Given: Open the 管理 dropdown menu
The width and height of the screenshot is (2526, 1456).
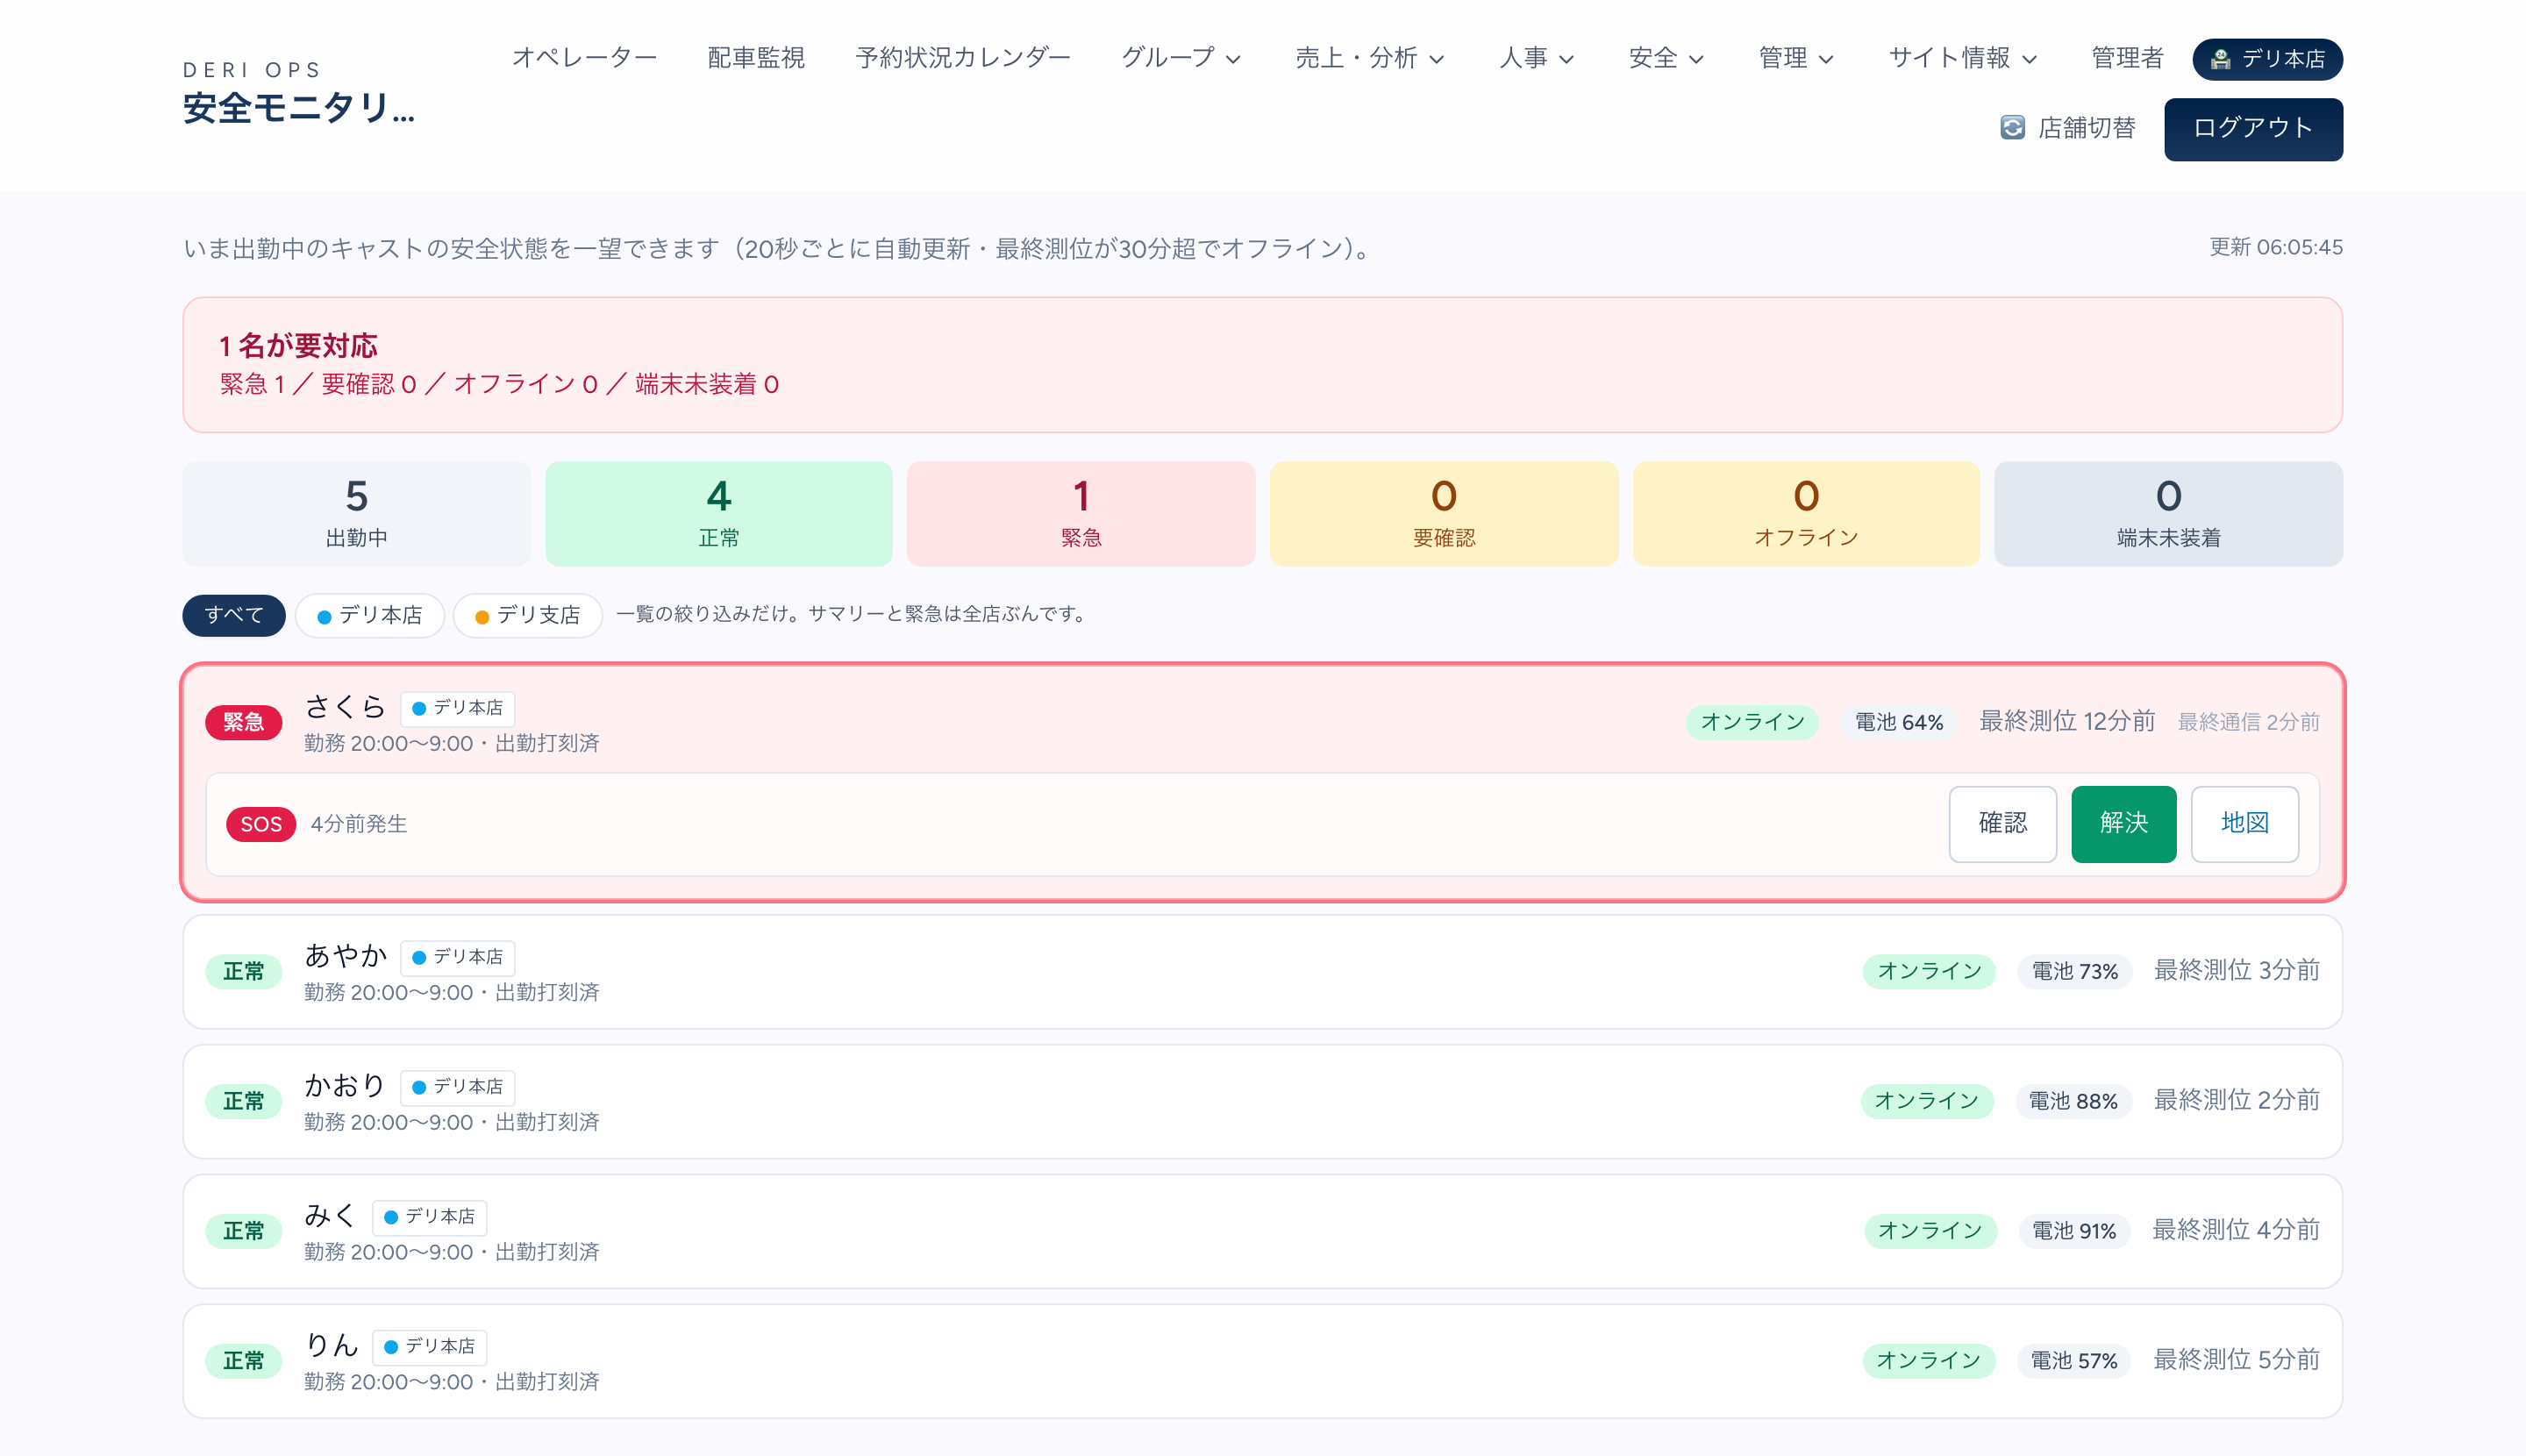Looking at the screenshot, I should tap(1796, 58).
